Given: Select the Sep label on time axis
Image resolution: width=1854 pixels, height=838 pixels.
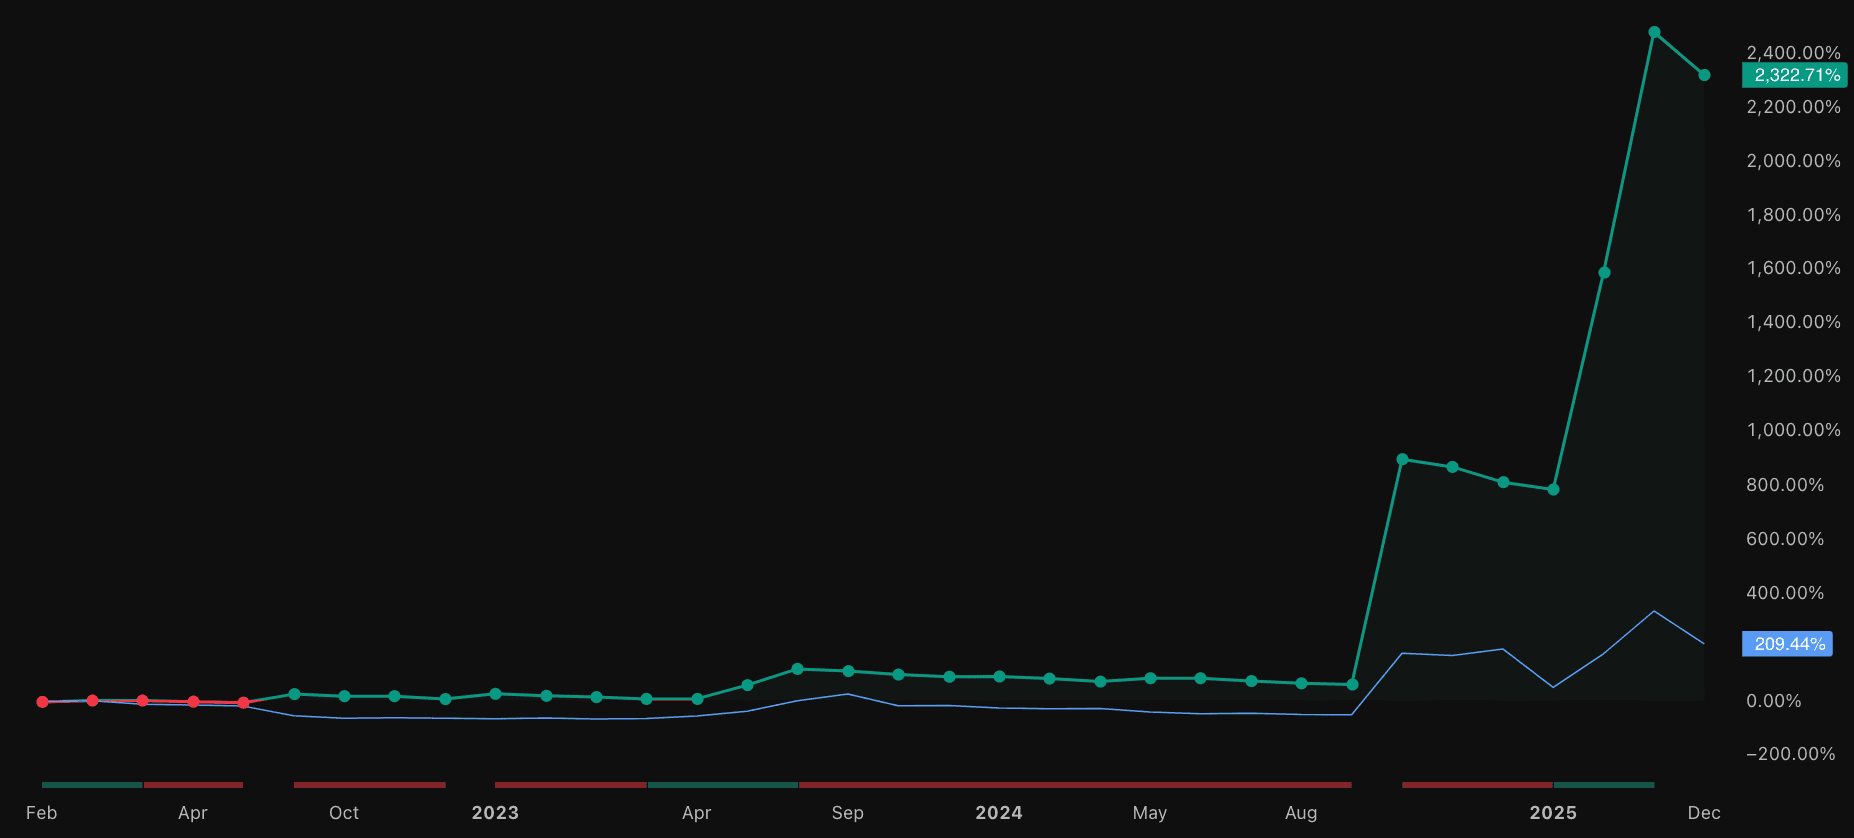Looking at the screenshot, I should 847,813.
